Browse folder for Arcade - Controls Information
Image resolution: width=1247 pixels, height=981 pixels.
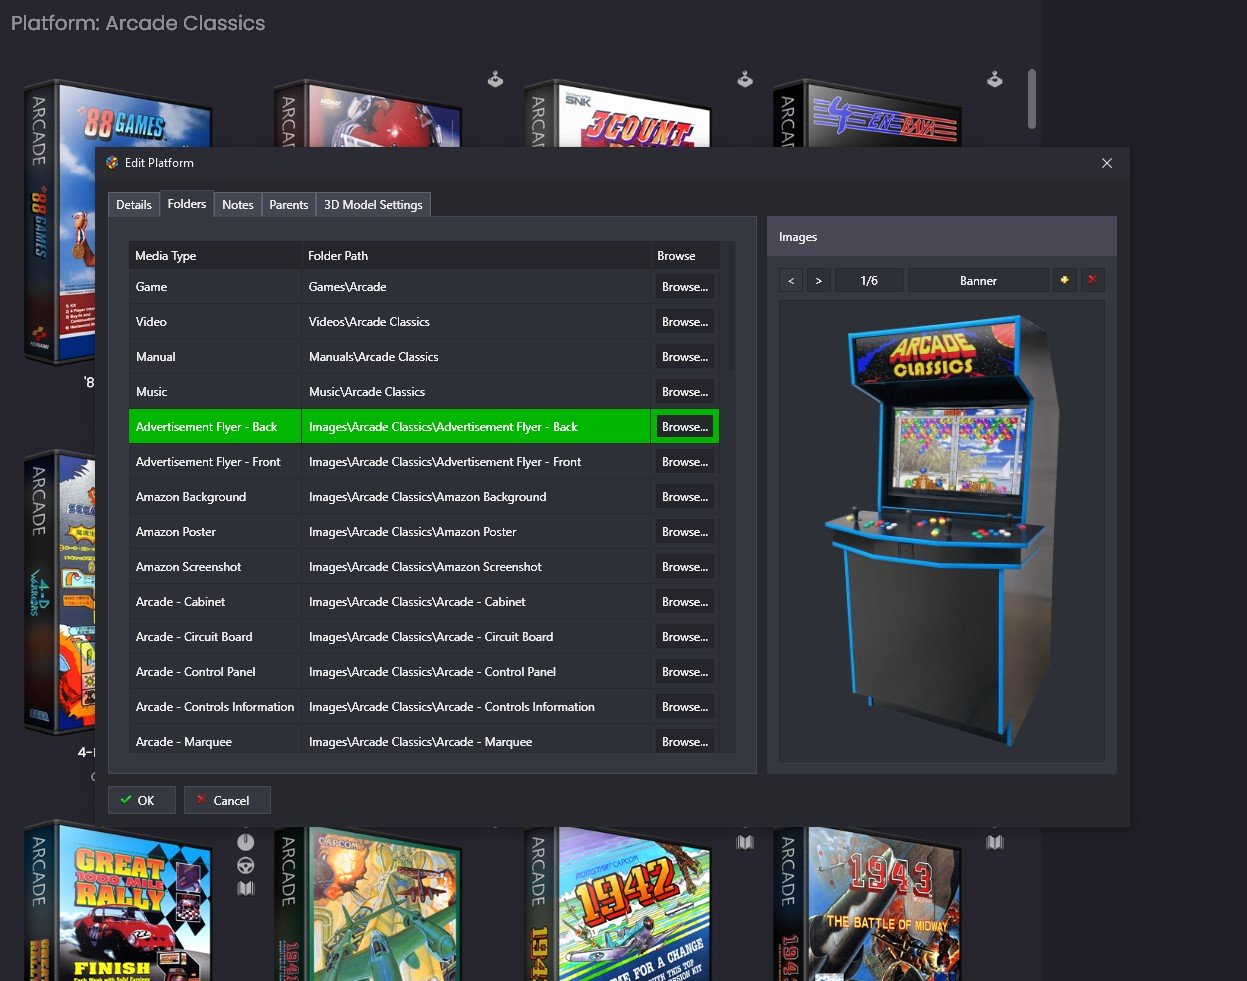(685, 707)
